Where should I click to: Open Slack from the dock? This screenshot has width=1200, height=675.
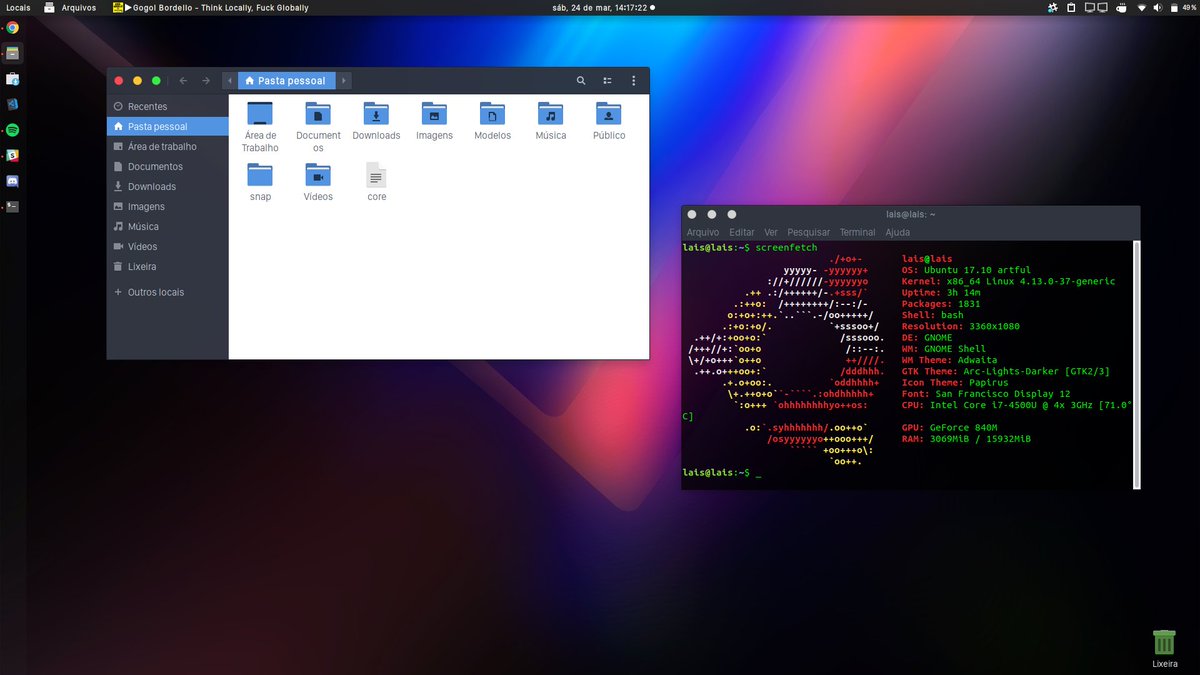(13, 156)
